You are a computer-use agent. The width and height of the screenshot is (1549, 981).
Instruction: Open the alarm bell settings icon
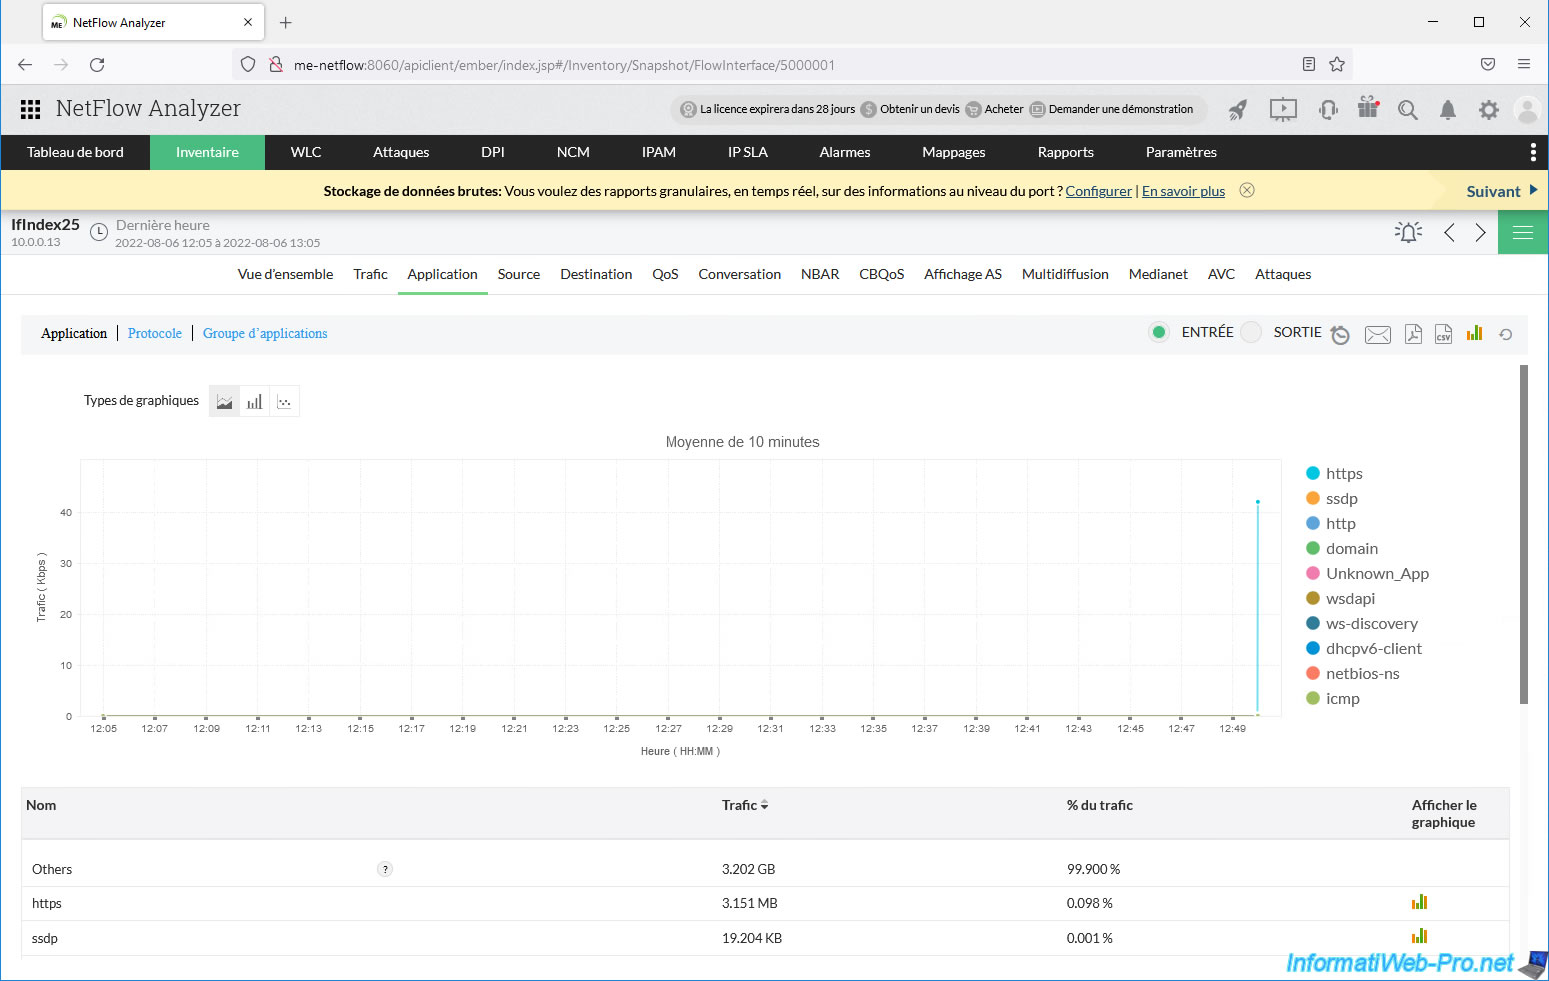(1408, 233)
